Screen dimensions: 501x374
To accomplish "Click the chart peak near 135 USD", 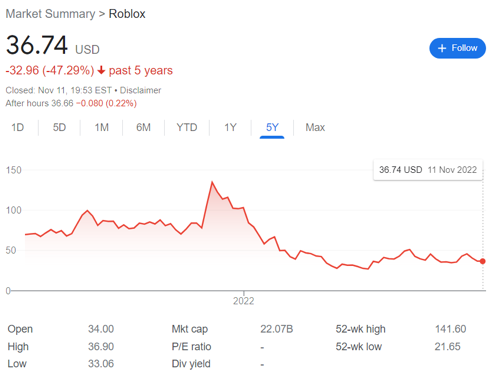I will [x=212, y=182].
